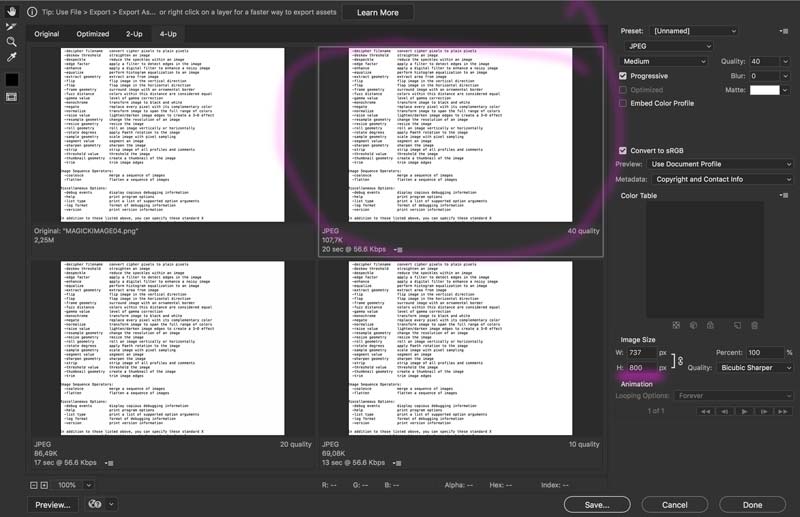800x517 pixels.
Task: Click the Learn More button
Action: (x=378, y=12)
